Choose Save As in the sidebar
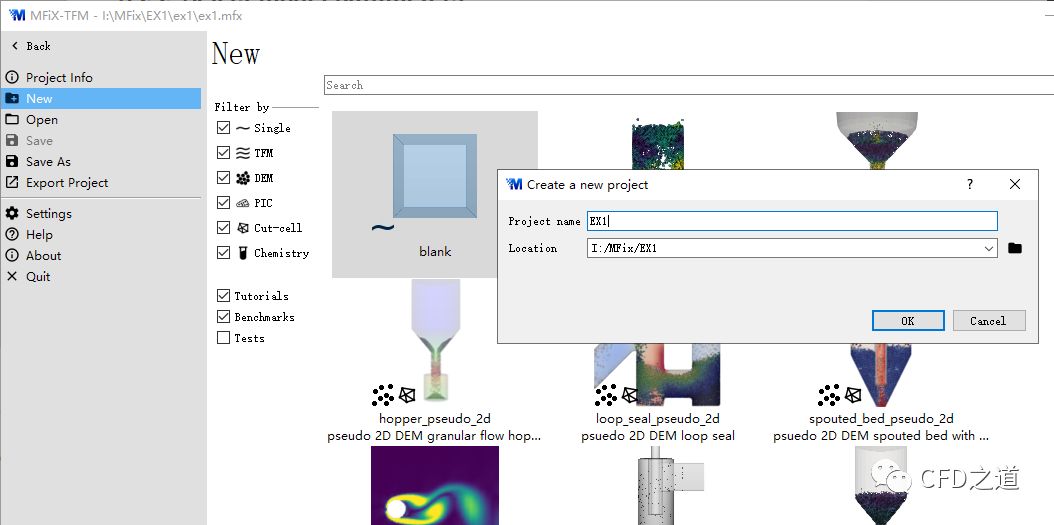Image resolution: width=1054 pixels, height=525 pixels. click(48, 161)
